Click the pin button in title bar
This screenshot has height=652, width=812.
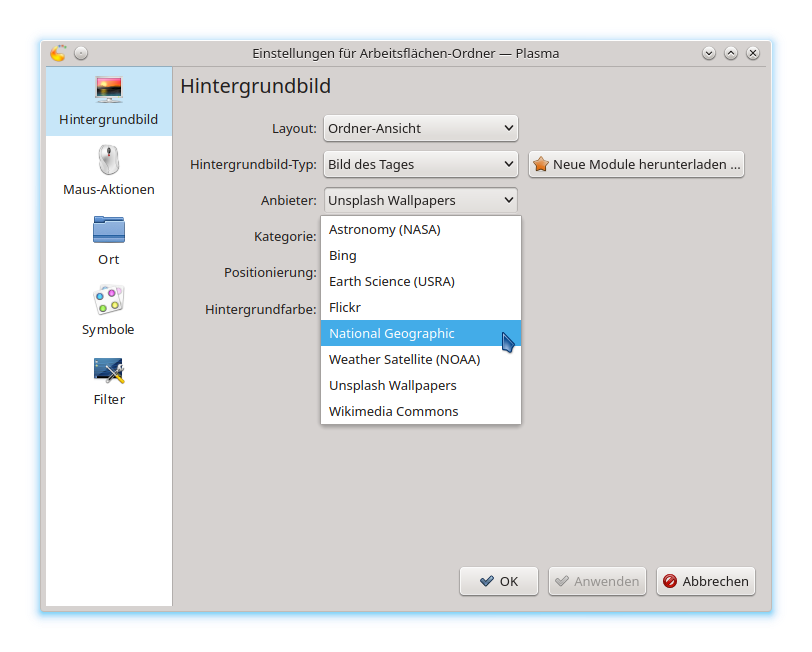[81, 53]
